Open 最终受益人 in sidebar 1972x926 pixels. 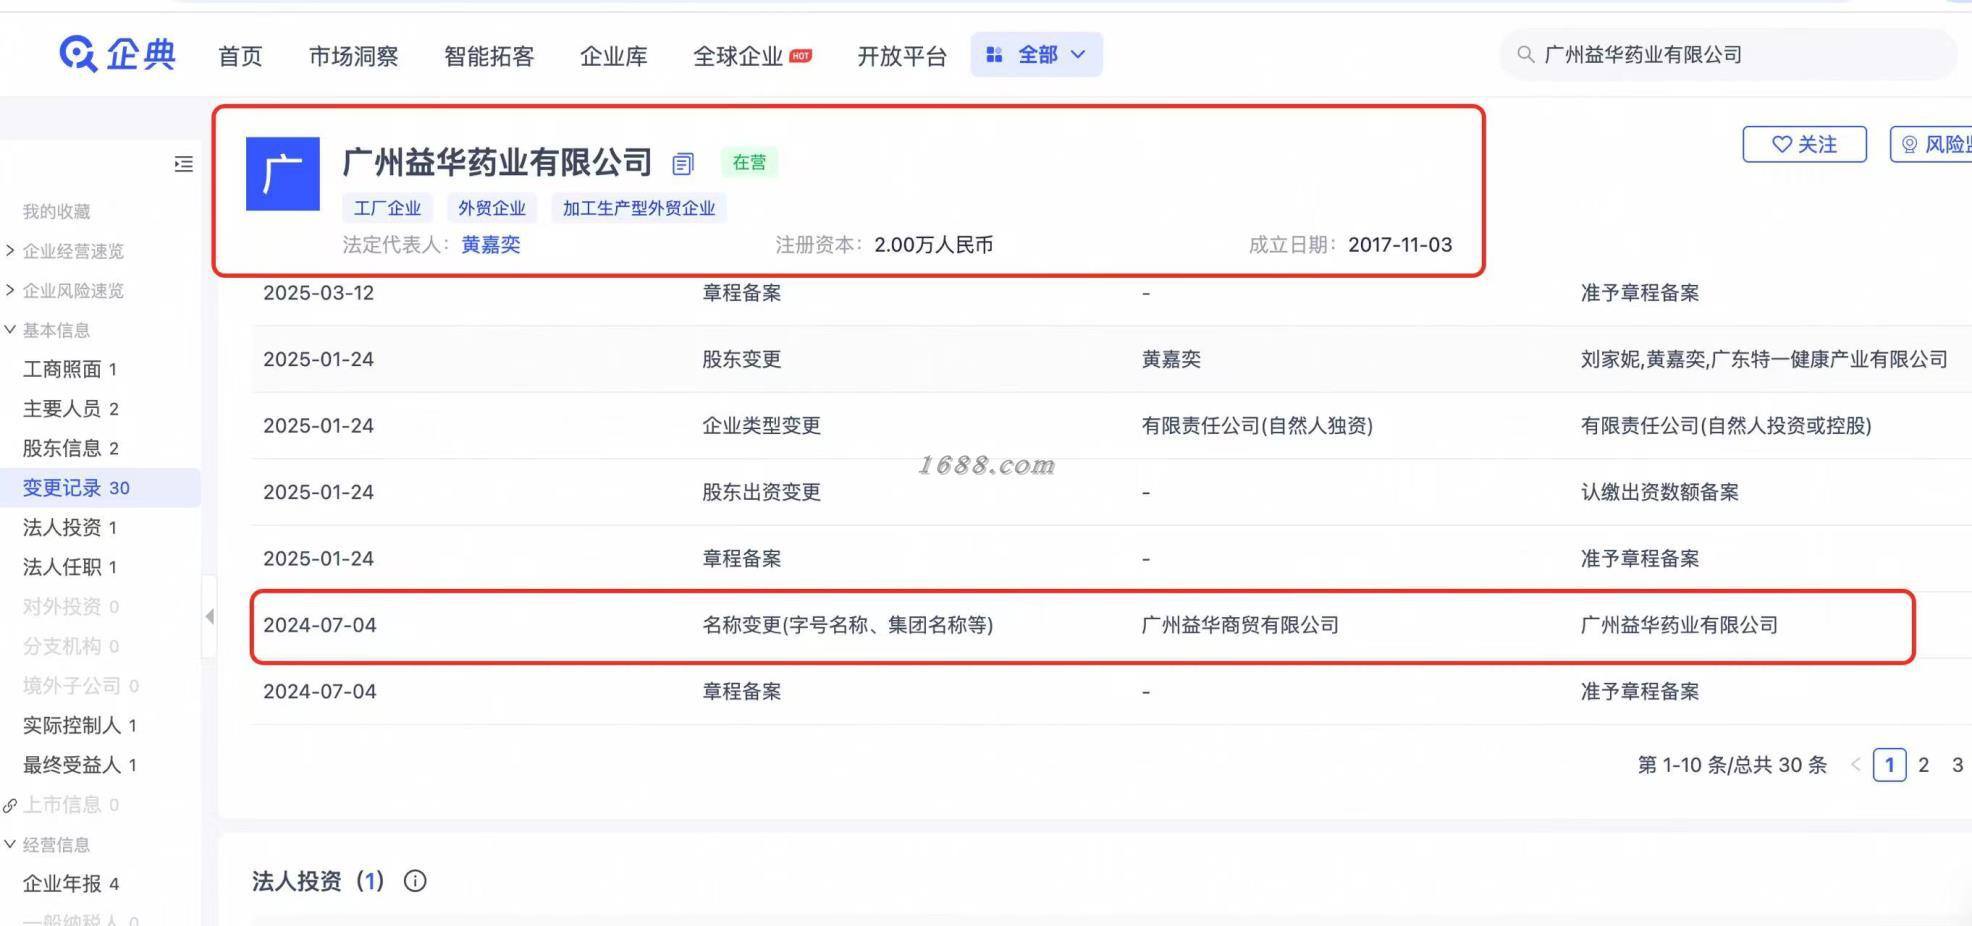point(80,765)
